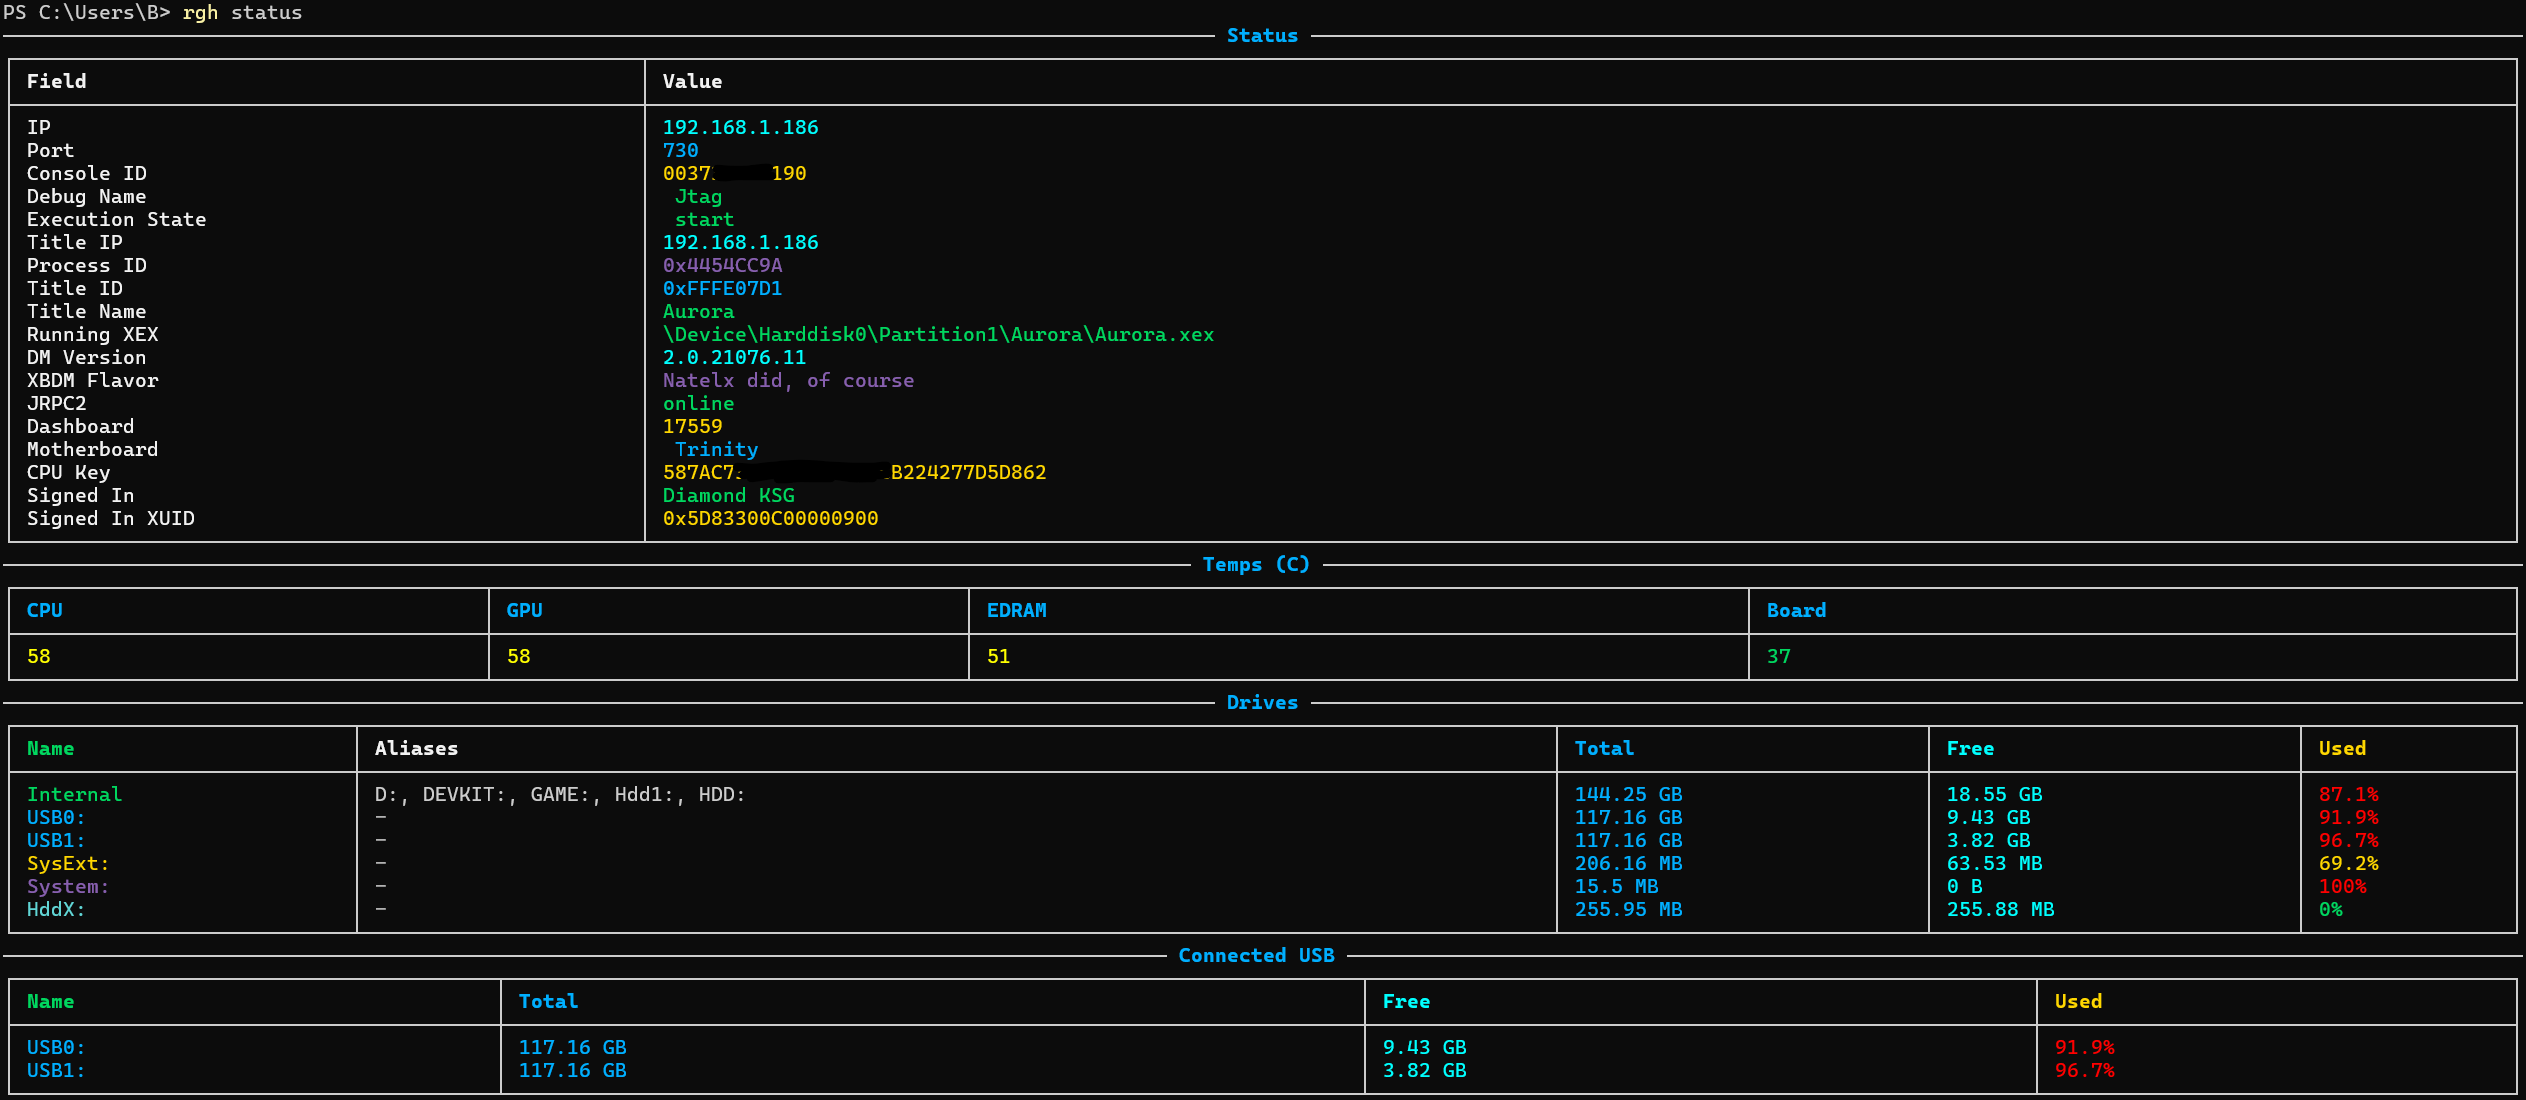The height and width of the screenshot is (1100, 2526).
Task: Select the Board temperature value 37
Action: [1781, 656]
